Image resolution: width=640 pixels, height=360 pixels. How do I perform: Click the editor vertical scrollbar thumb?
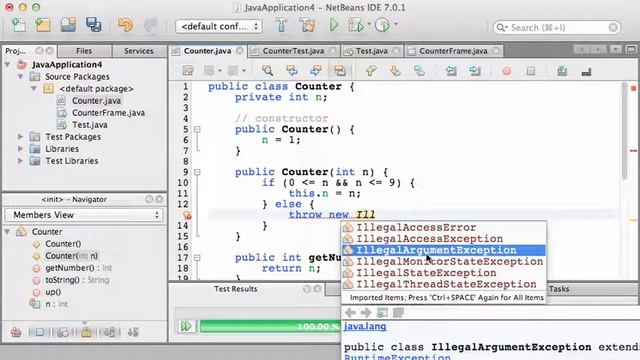point(624,130)
